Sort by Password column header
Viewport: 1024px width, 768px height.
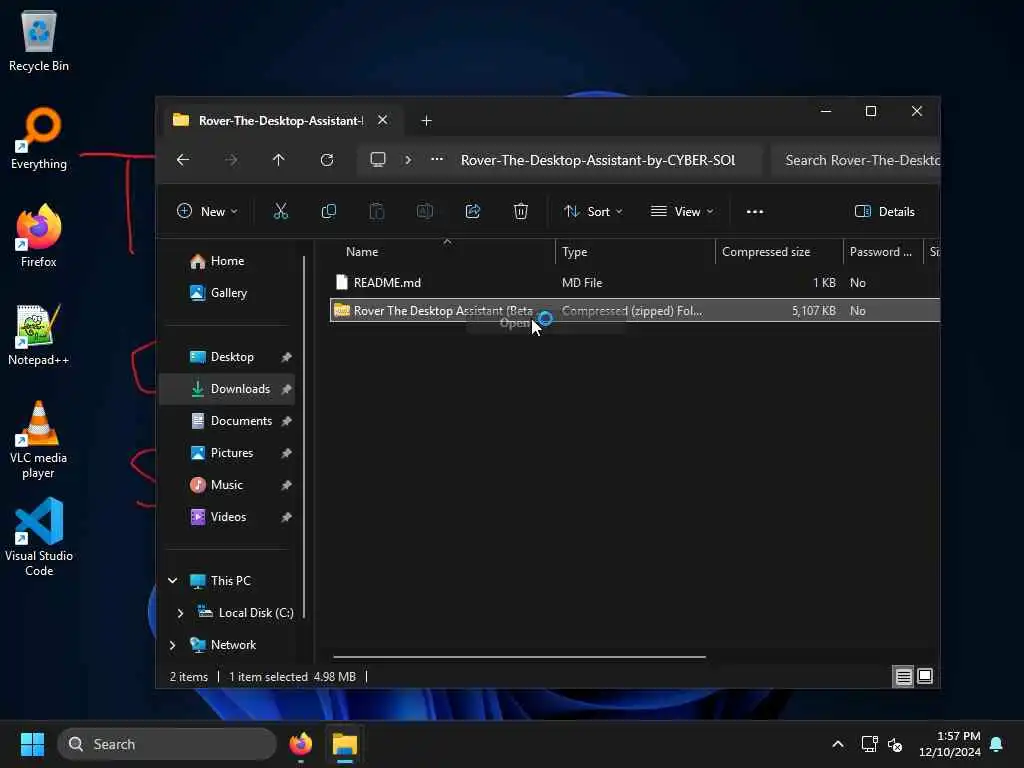click(882, 251)
